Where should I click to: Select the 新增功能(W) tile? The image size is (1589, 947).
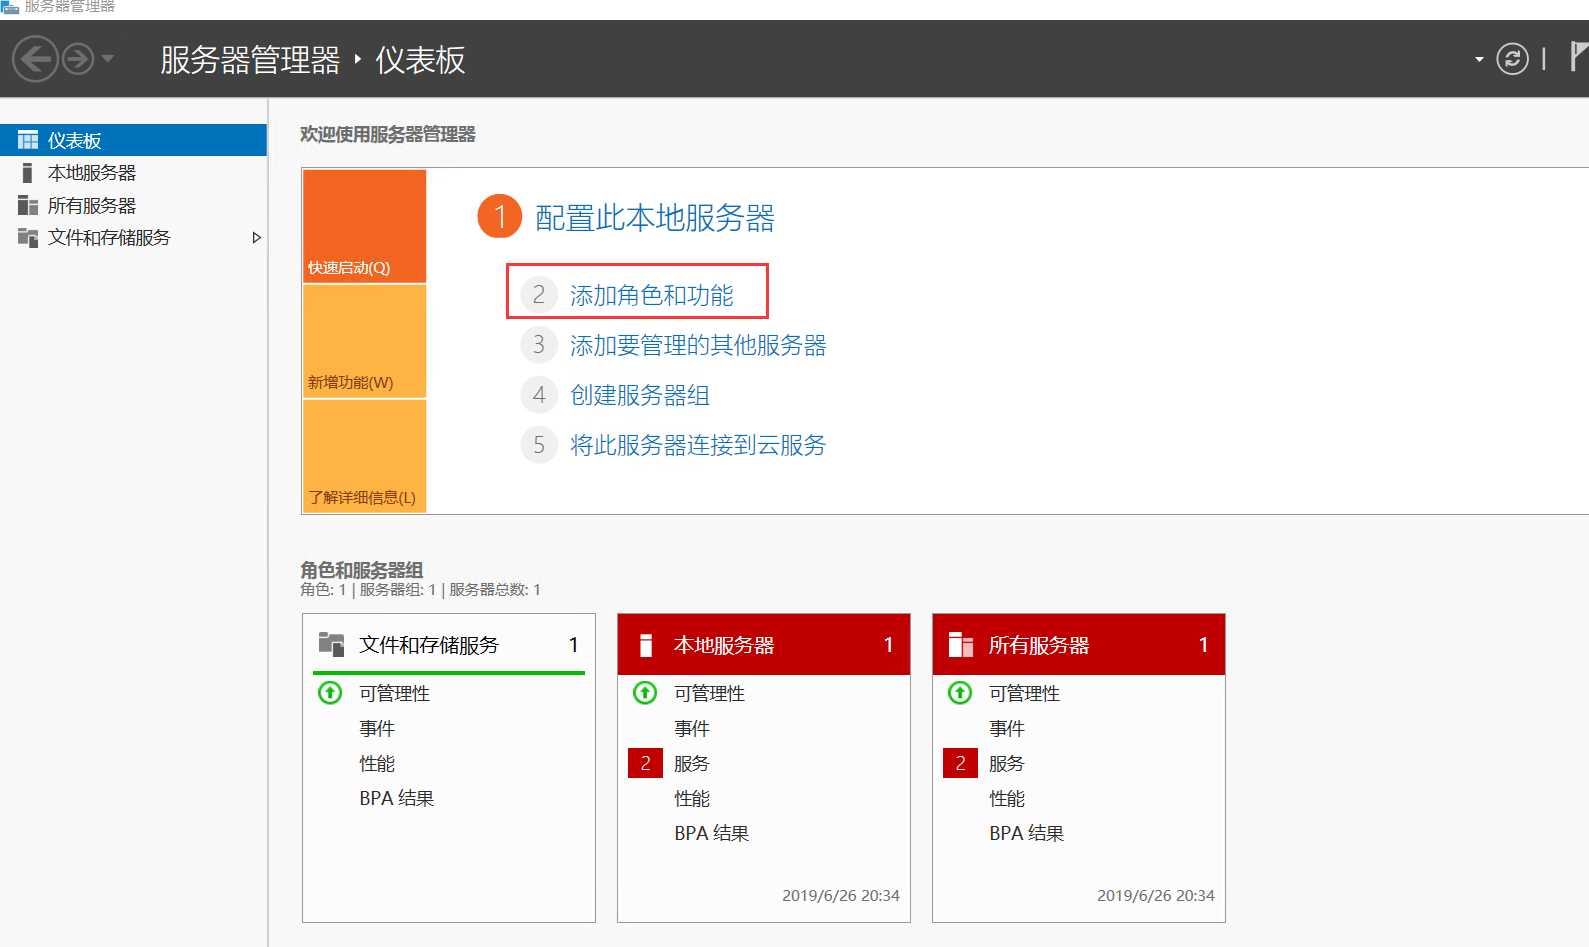tap(365, 341)
